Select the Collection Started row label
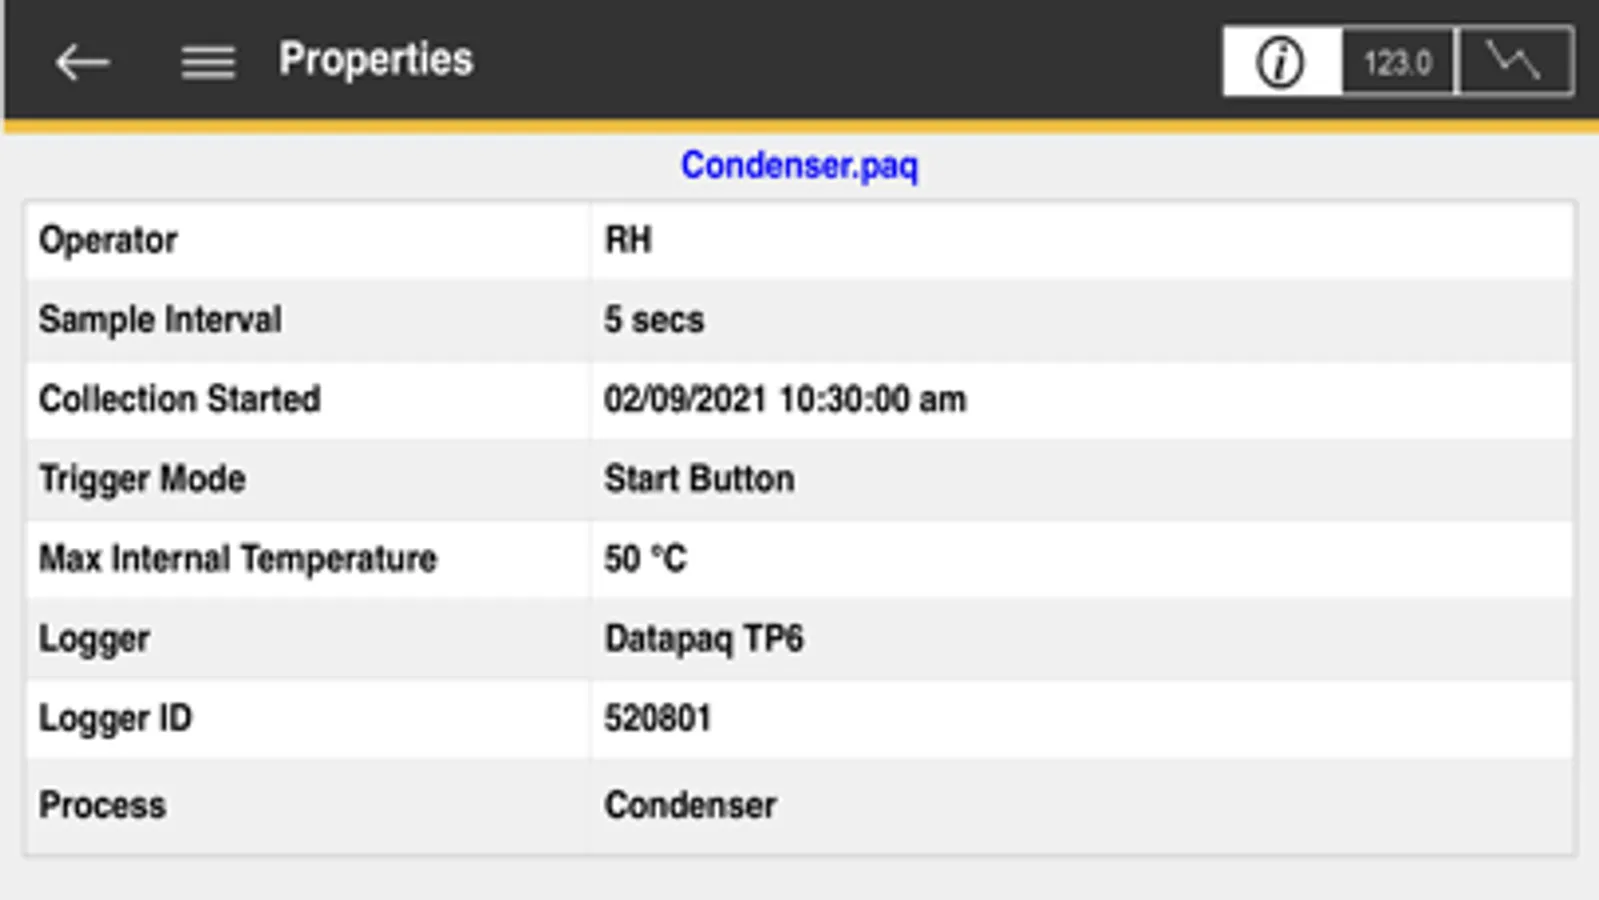The height and width of the screenshot is (900, 1599). 180,399
